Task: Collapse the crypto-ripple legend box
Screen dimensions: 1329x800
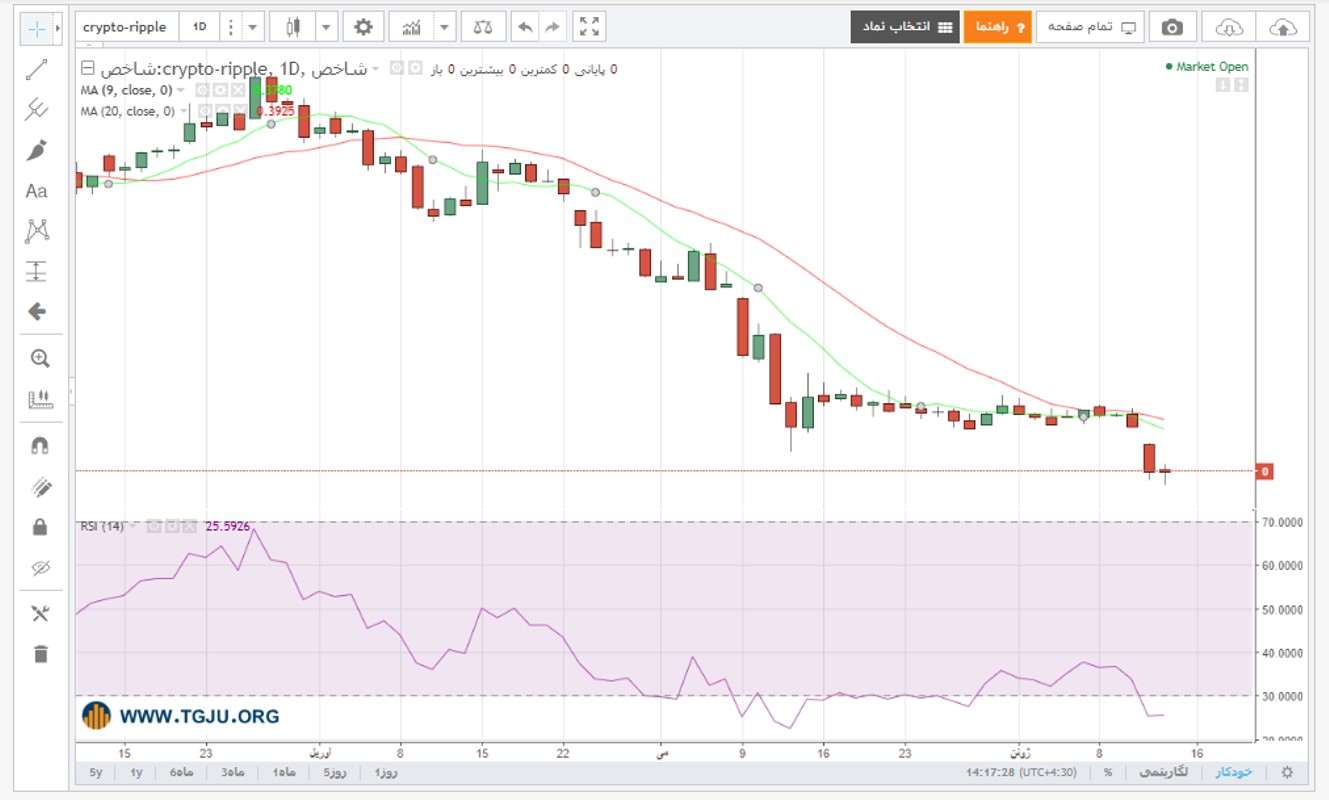Action: tap(87, 69)
